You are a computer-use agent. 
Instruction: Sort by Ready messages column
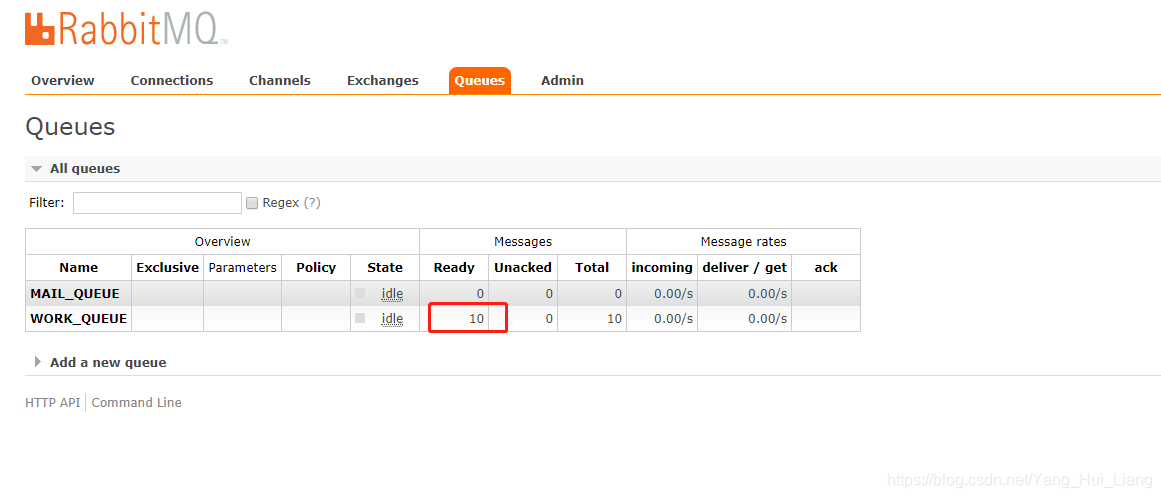coord(454,268)
